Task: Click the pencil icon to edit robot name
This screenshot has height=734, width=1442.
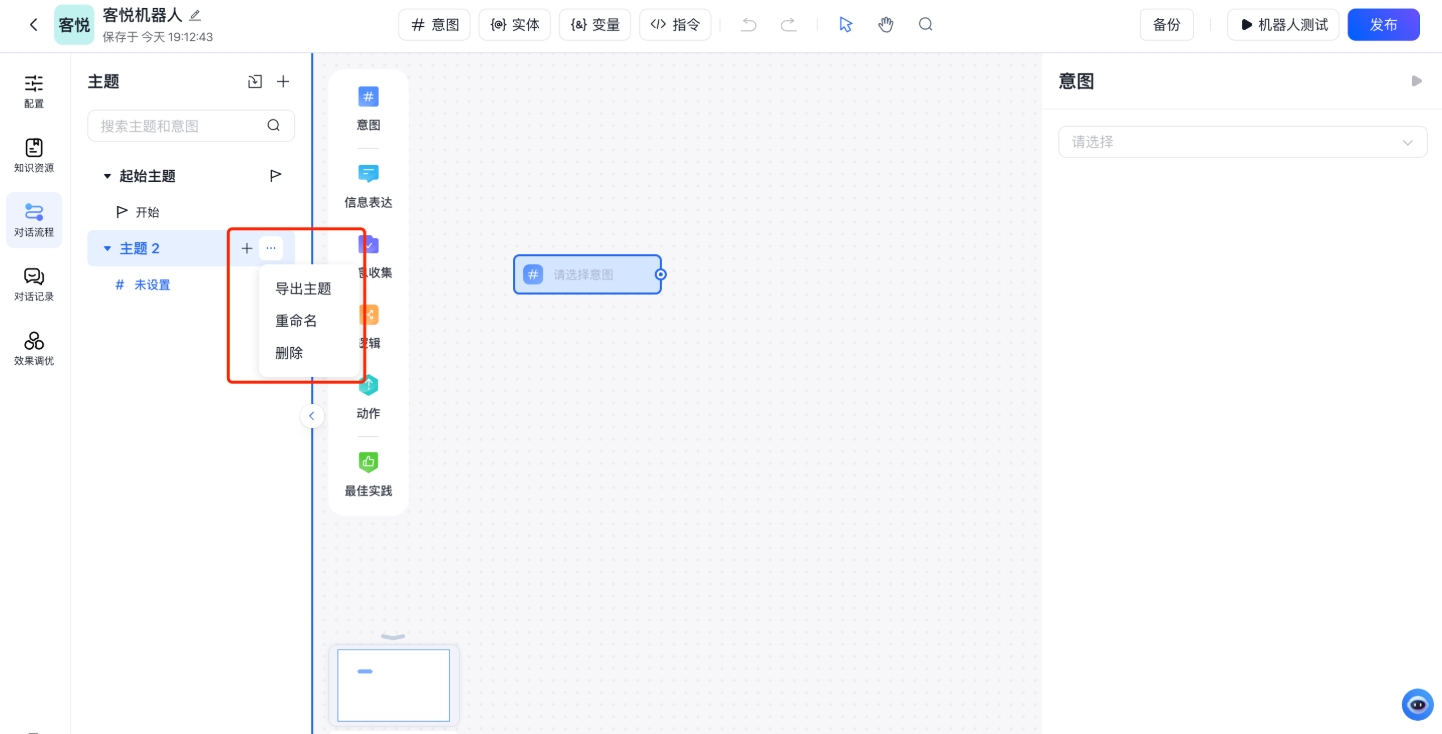Action: click(195, 15)
